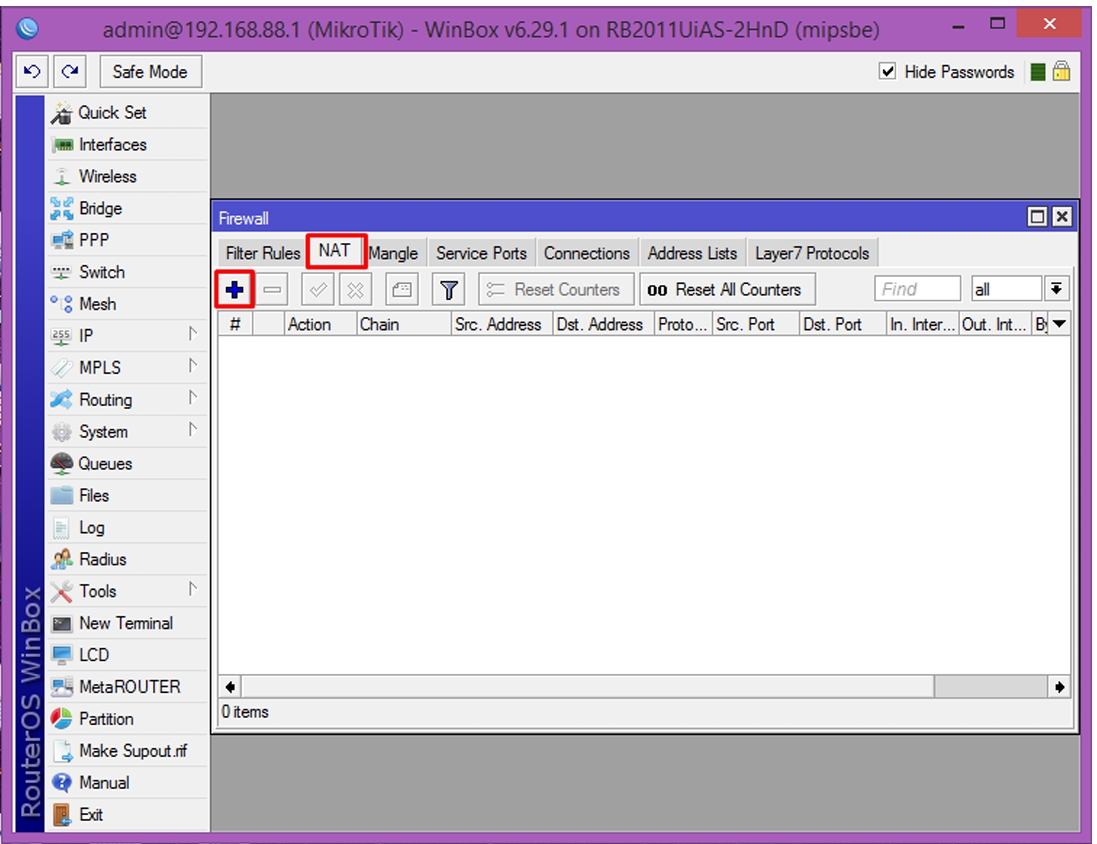Expand the IP submenu
This screenshot has width=1097, height=844.
pos(127,336)
